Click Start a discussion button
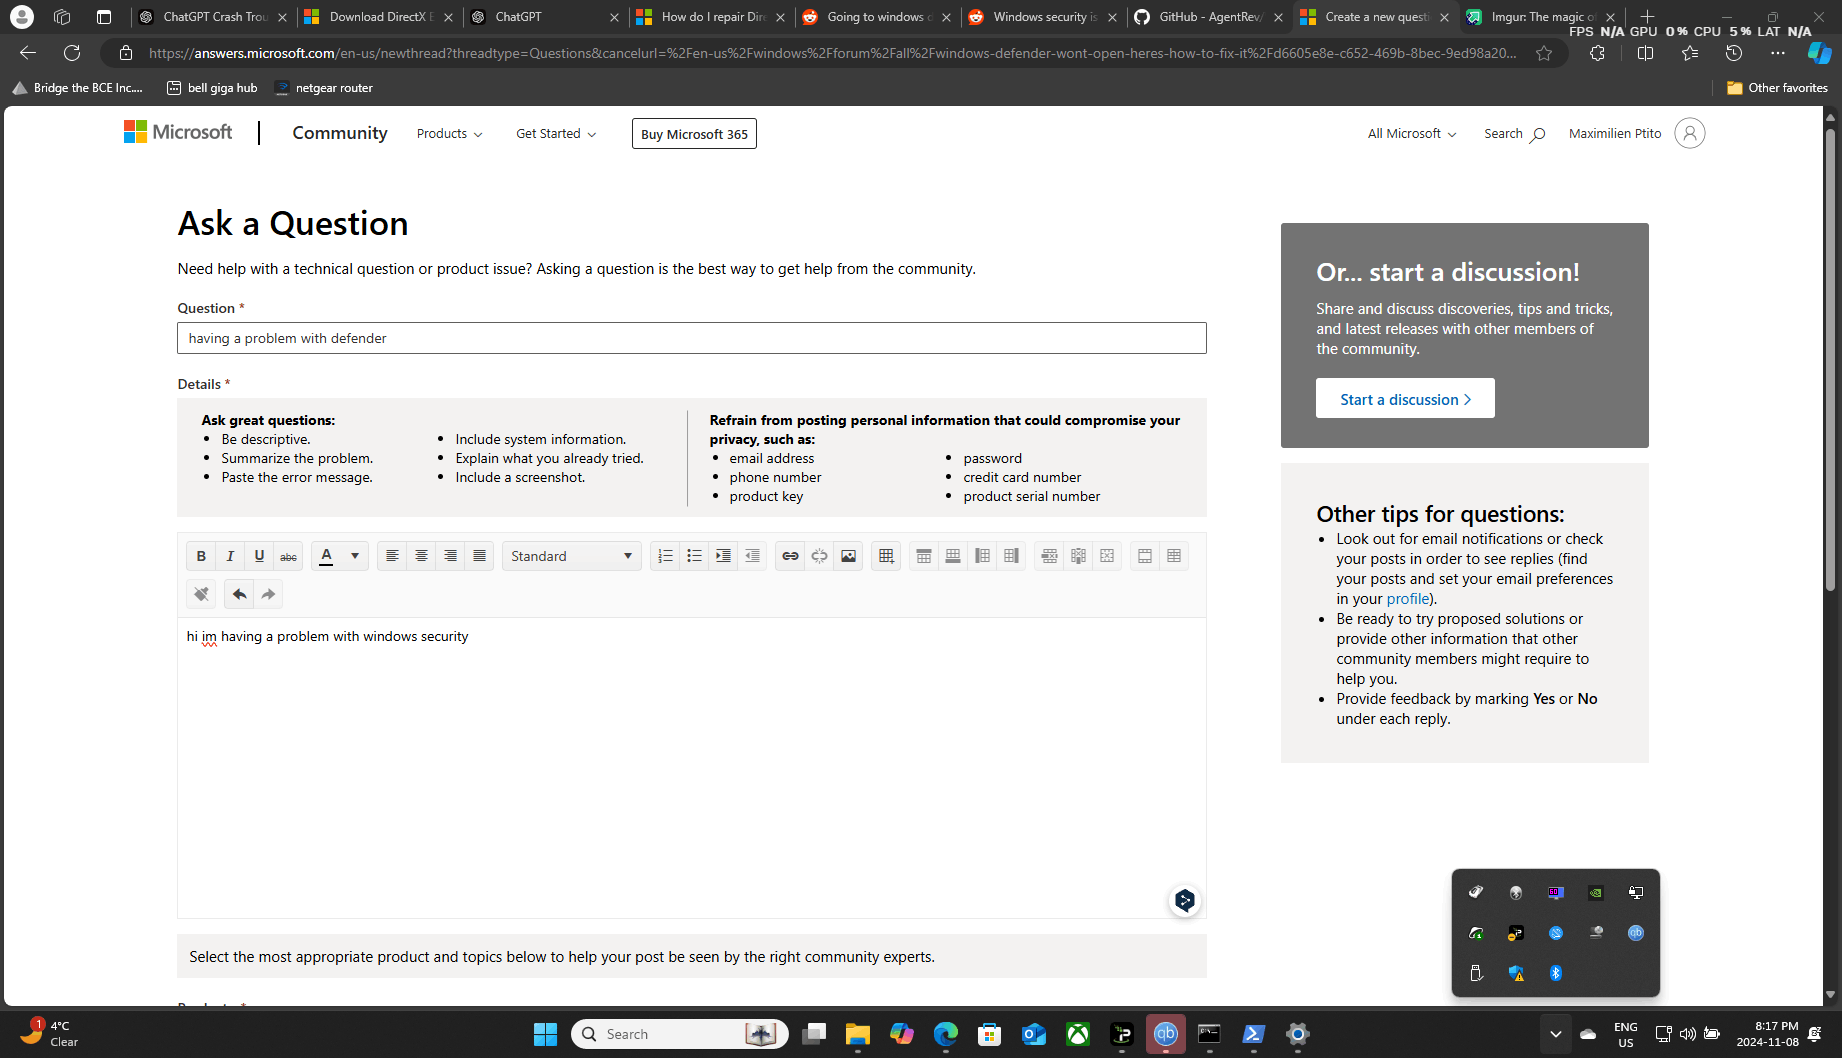The width and height of the screenshot is (1842, 1058). (x=1405, y=399)
